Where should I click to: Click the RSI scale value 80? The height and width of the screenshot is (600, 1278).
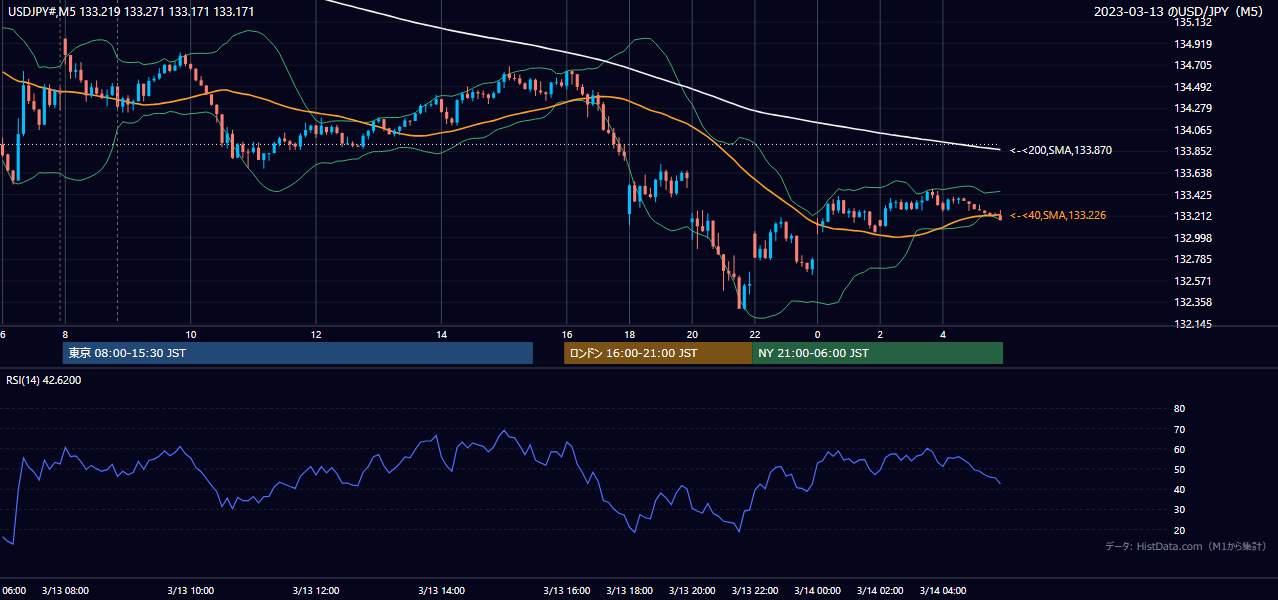point(1179,409)
